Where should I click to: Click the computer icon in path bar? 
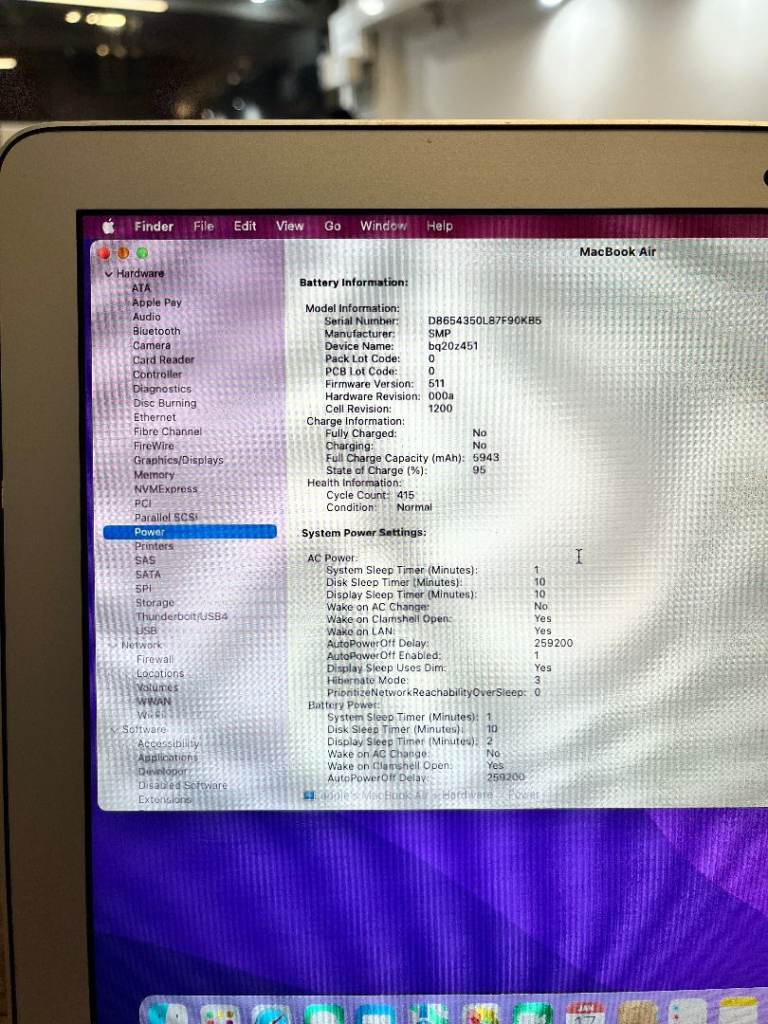coord(310,795)
